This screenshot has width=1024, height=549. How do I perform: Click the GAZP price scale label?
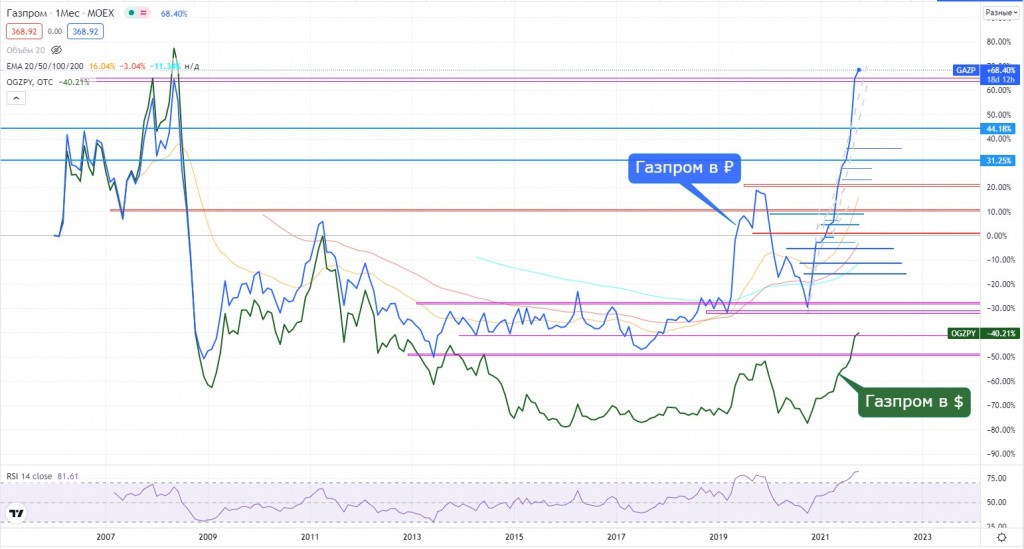click(964, 70)
